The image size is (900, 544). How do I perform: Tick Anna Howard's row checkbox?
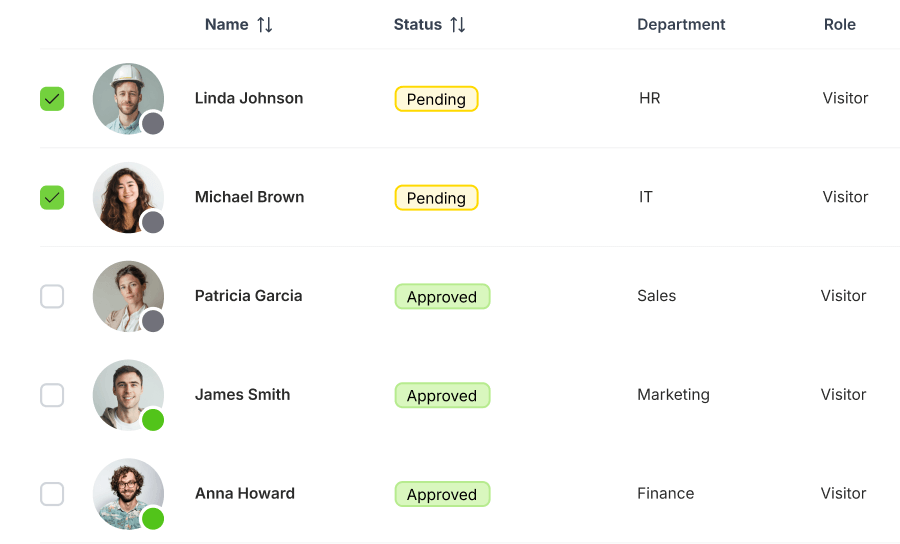point(52,494)
